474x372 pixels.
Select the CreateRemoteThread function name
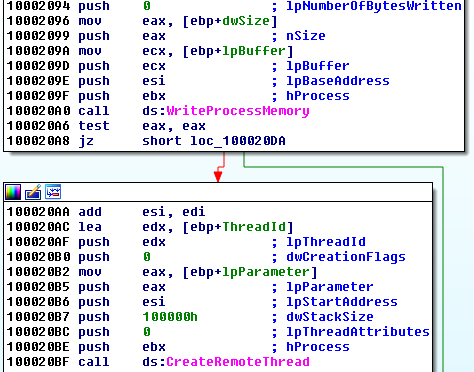[x=238, y=362]
